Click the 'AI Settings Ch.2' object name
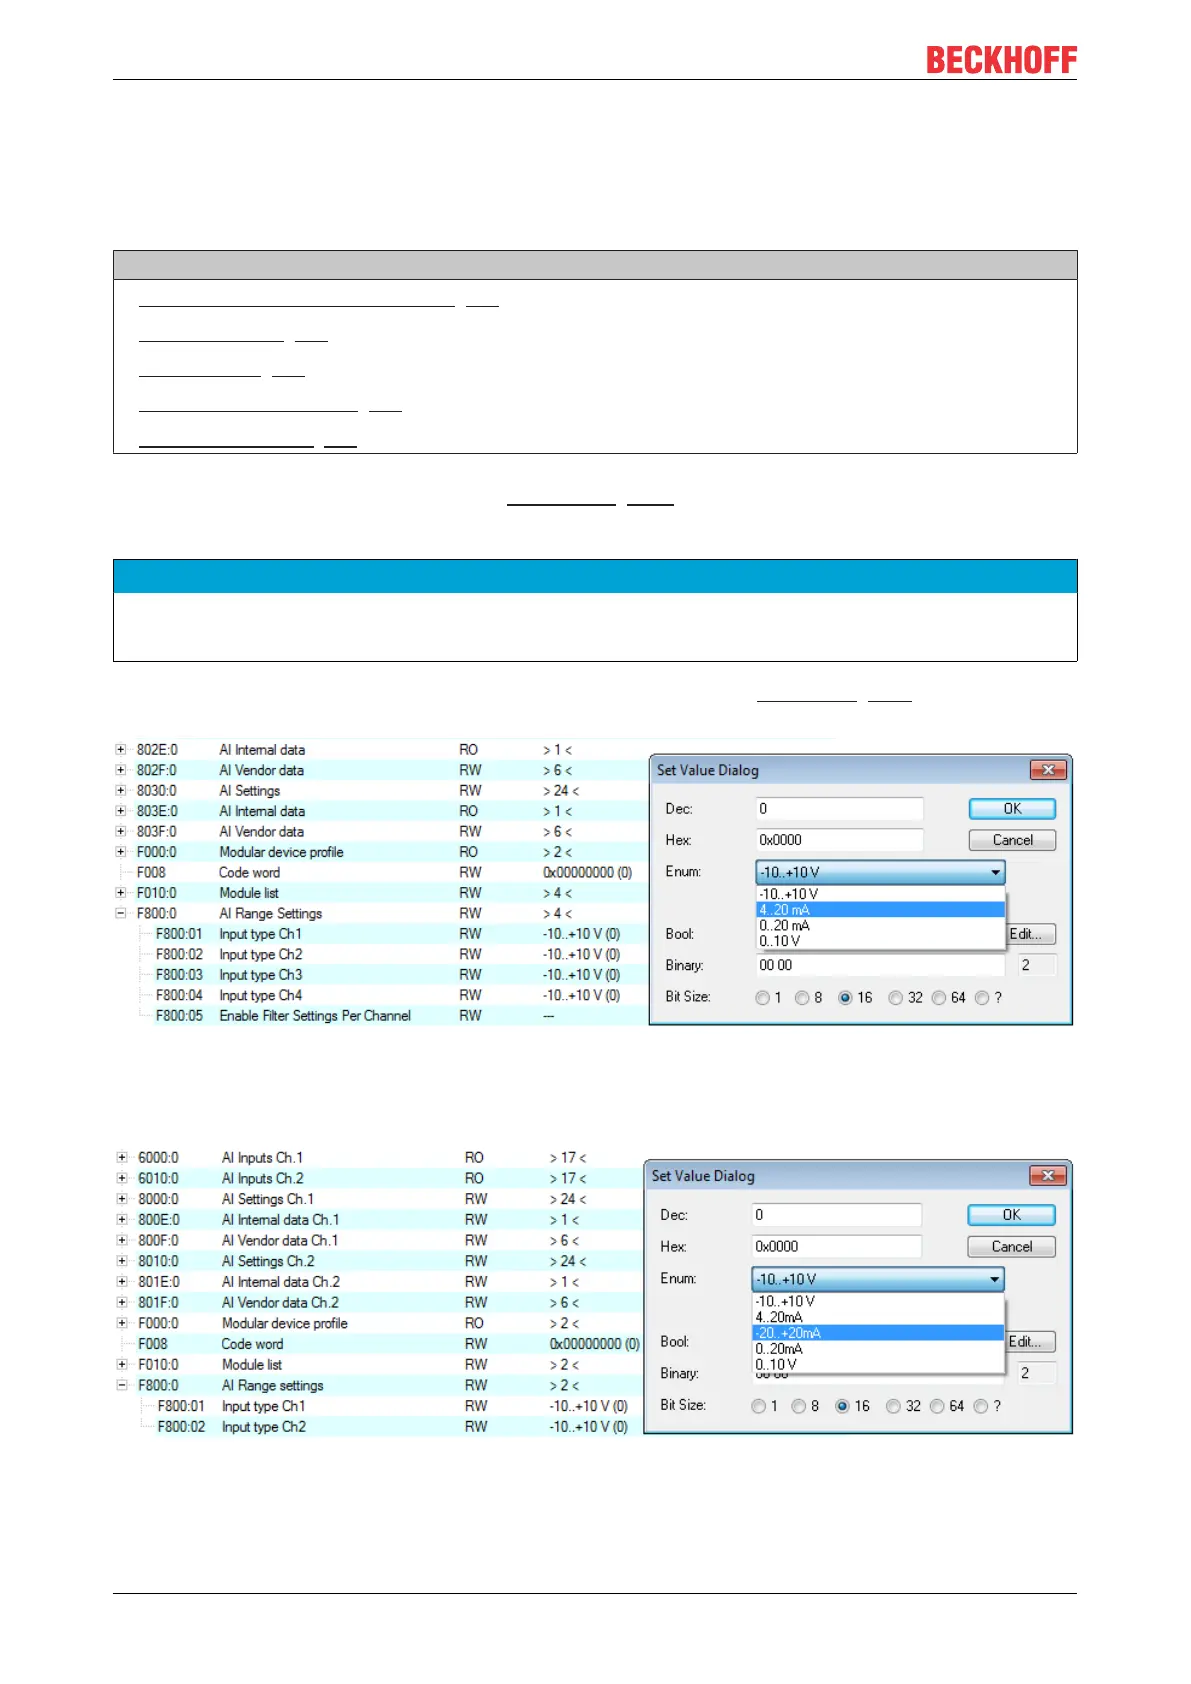This screenshot has width=1191, height=1684. click(x=268, y=1261)
